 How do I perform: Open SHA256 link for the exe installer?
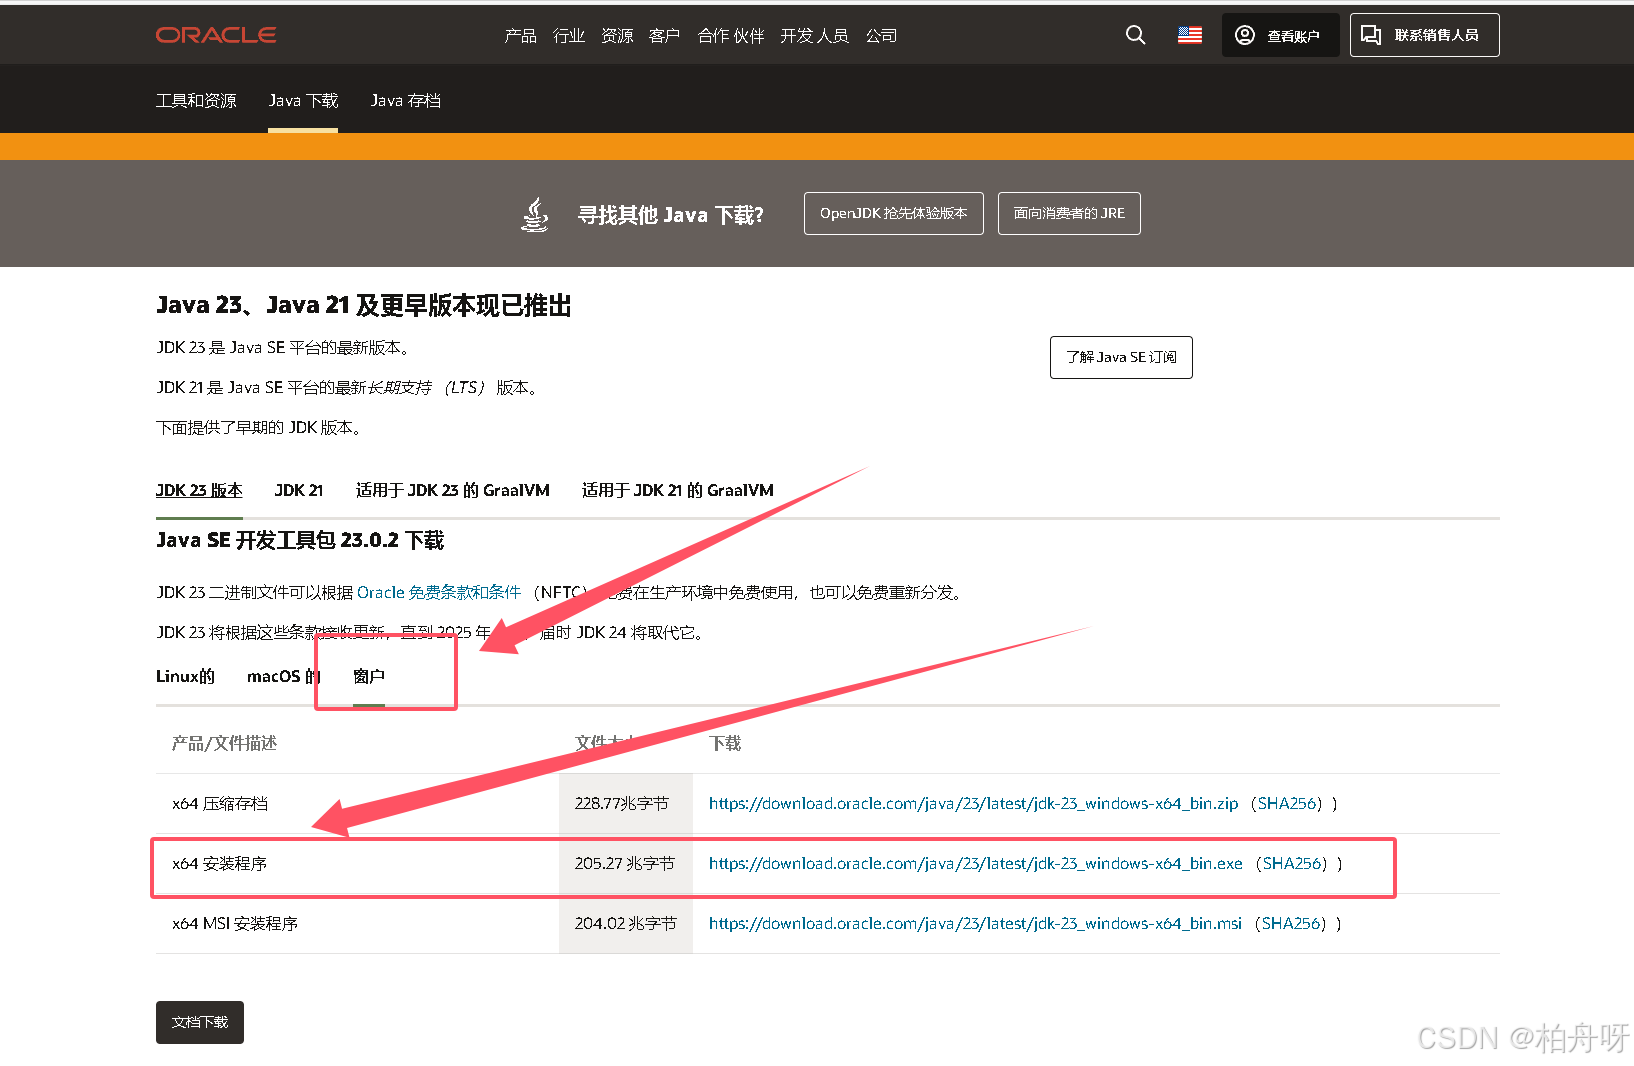pos(1292,863)
